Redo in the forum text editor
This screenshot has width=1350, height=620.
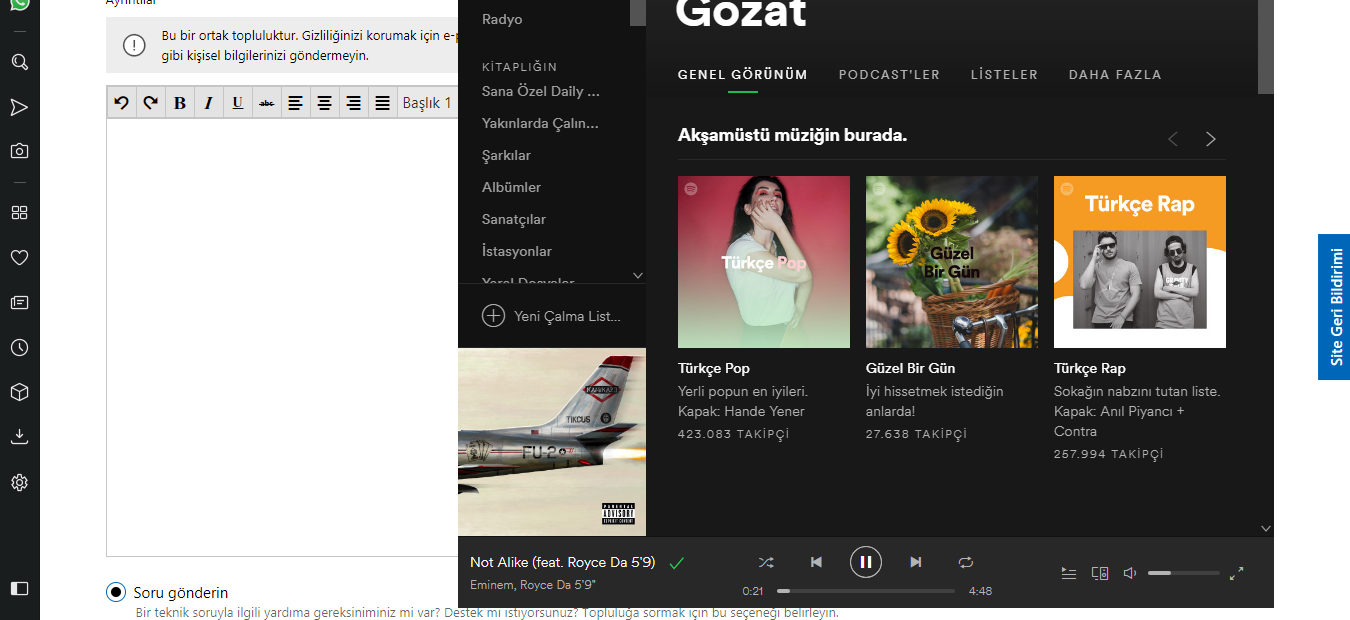(151, 102)
